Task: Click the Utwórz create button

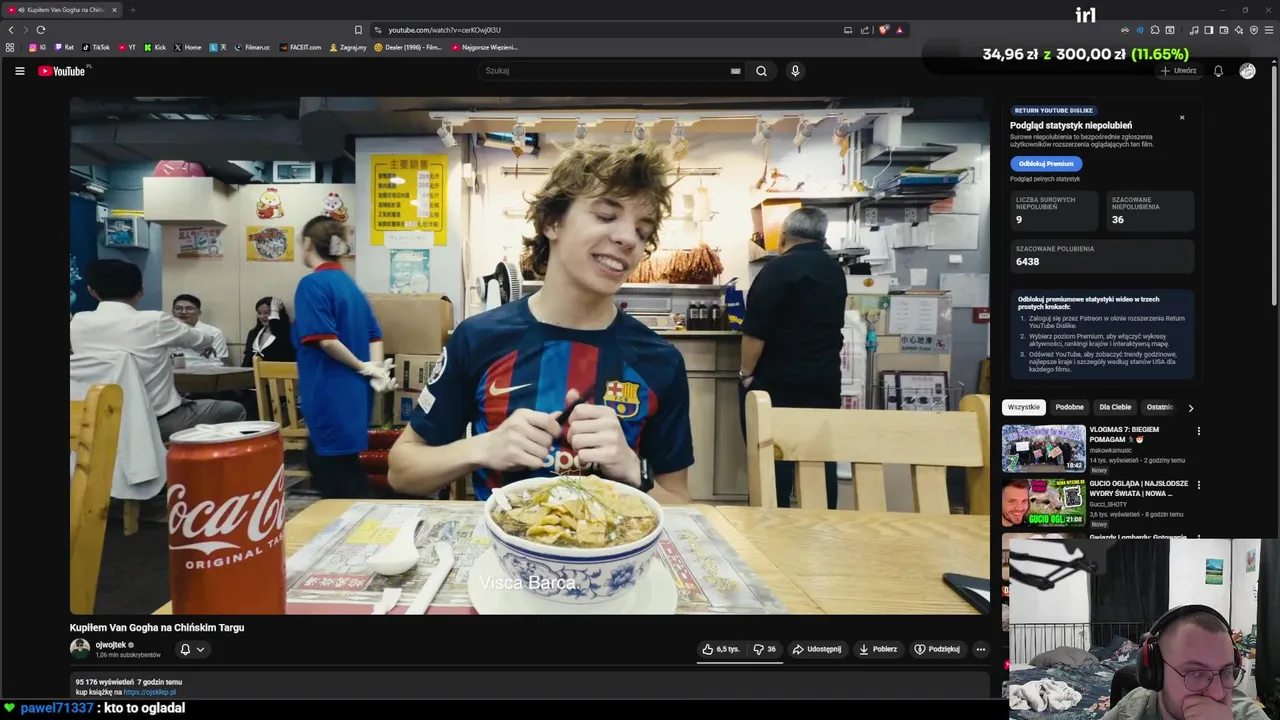Action: coord(1178,71)
